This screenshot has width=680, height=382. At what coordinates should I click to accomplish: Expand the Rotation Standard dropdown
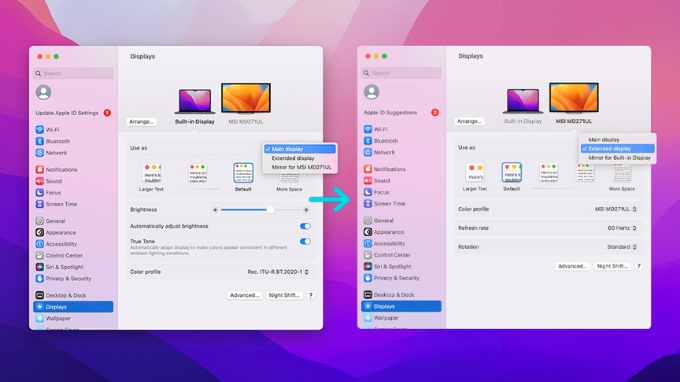[x=622, y=247]
